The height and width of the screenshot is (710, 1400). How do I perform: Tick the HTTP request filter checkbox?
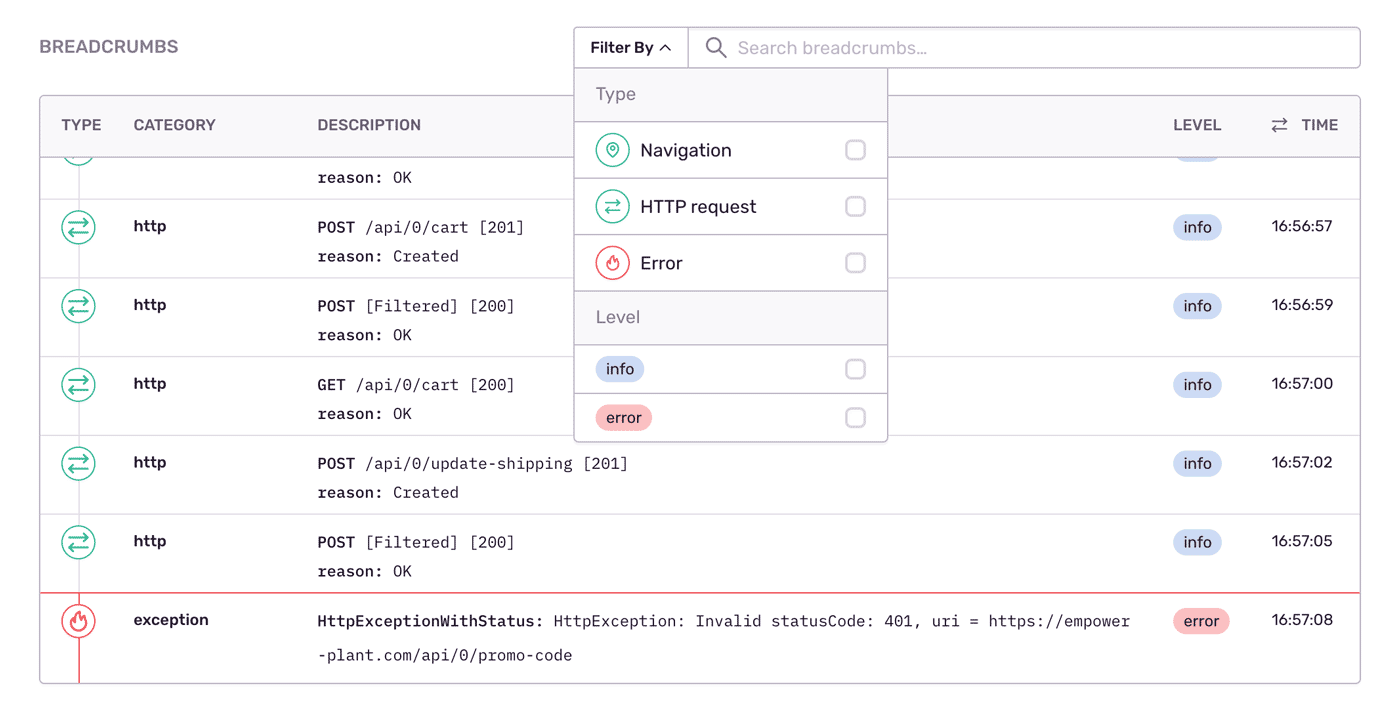click(x=855, y=207)
